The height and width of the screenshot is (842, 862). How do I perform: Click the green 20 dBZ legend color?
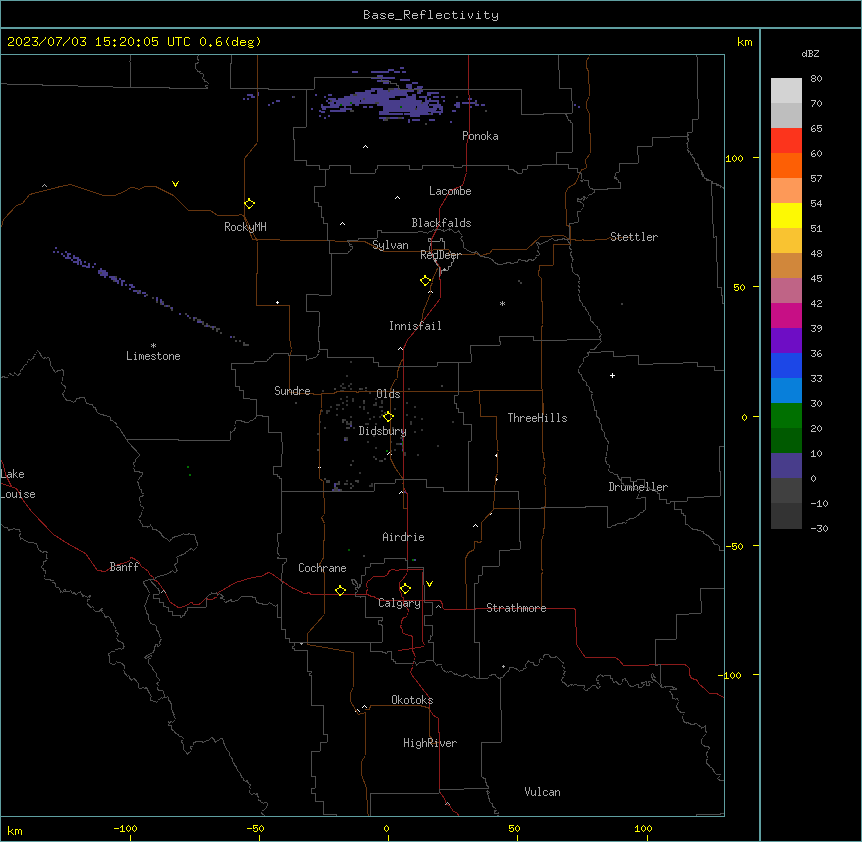pyautogui.click(x=786, y=416)
